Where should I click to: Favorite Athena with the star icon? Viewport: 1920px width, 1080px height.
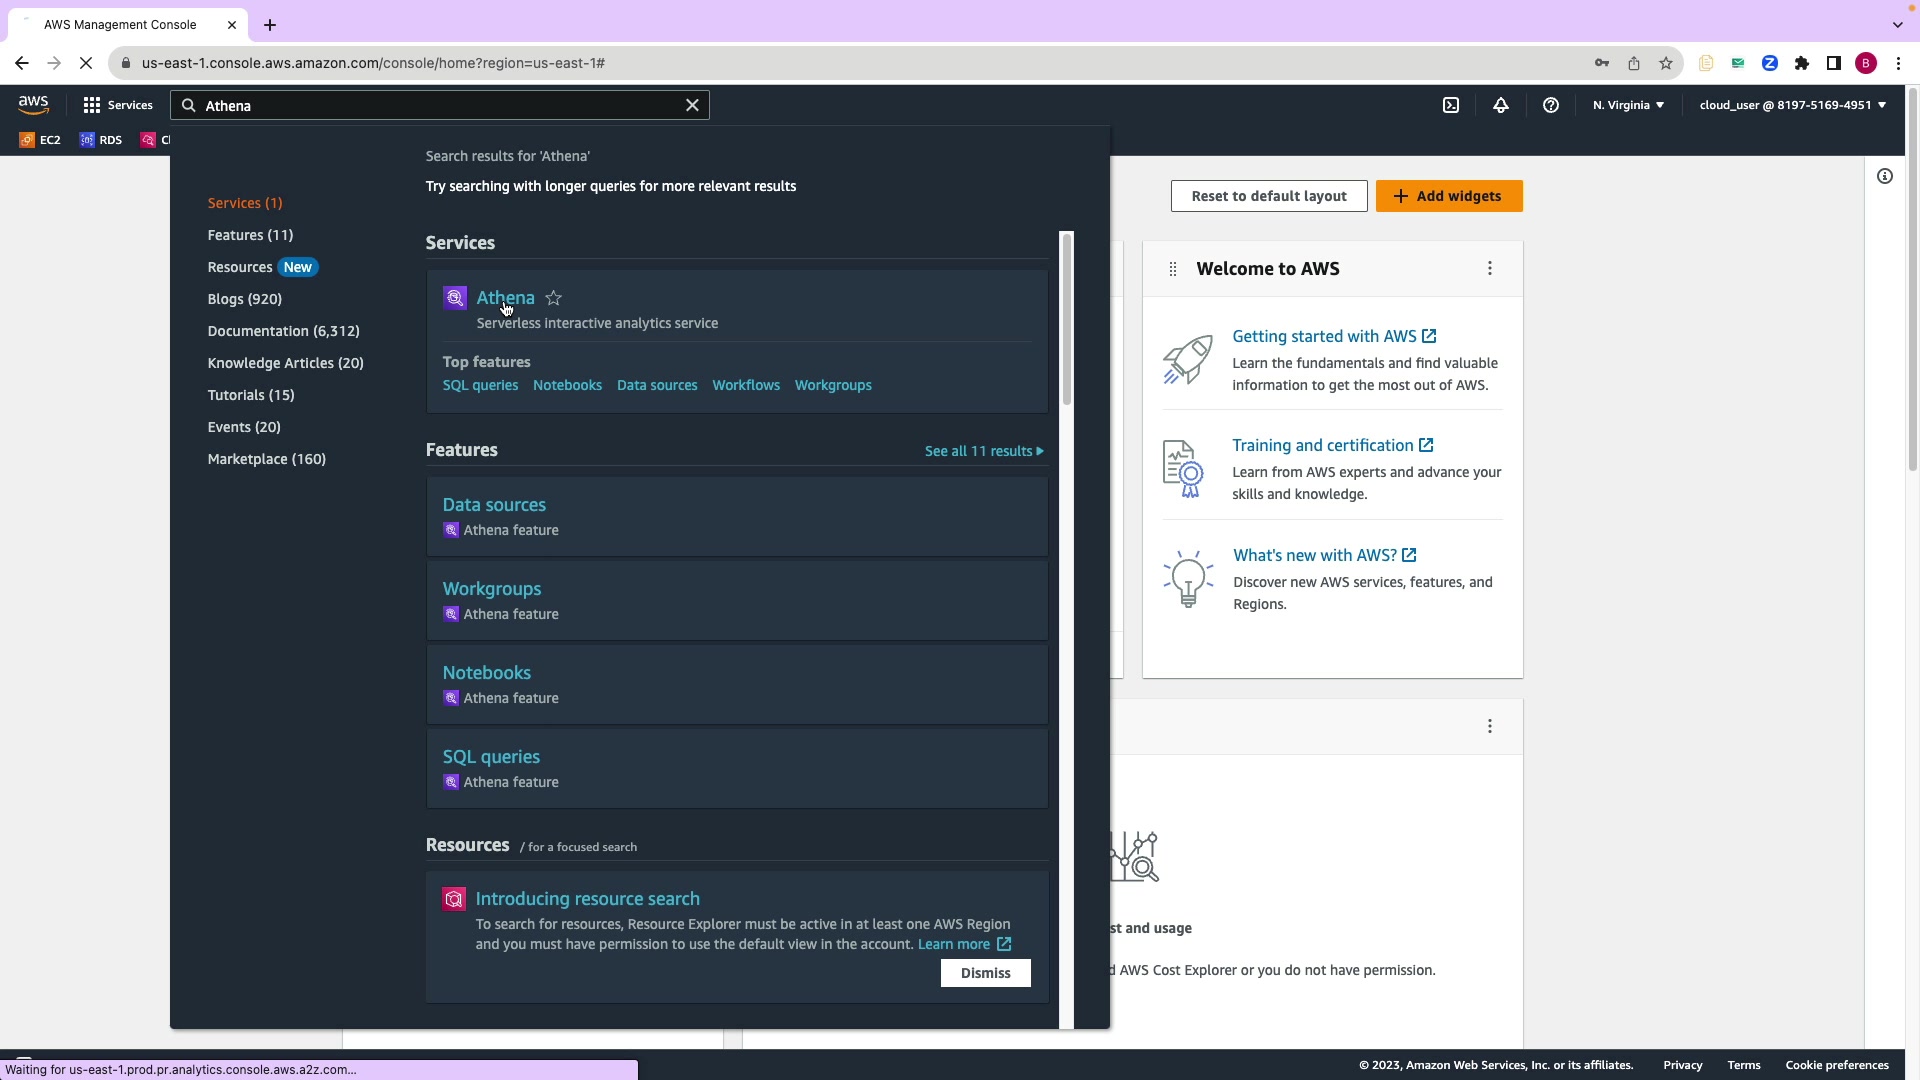pos(553,298)
